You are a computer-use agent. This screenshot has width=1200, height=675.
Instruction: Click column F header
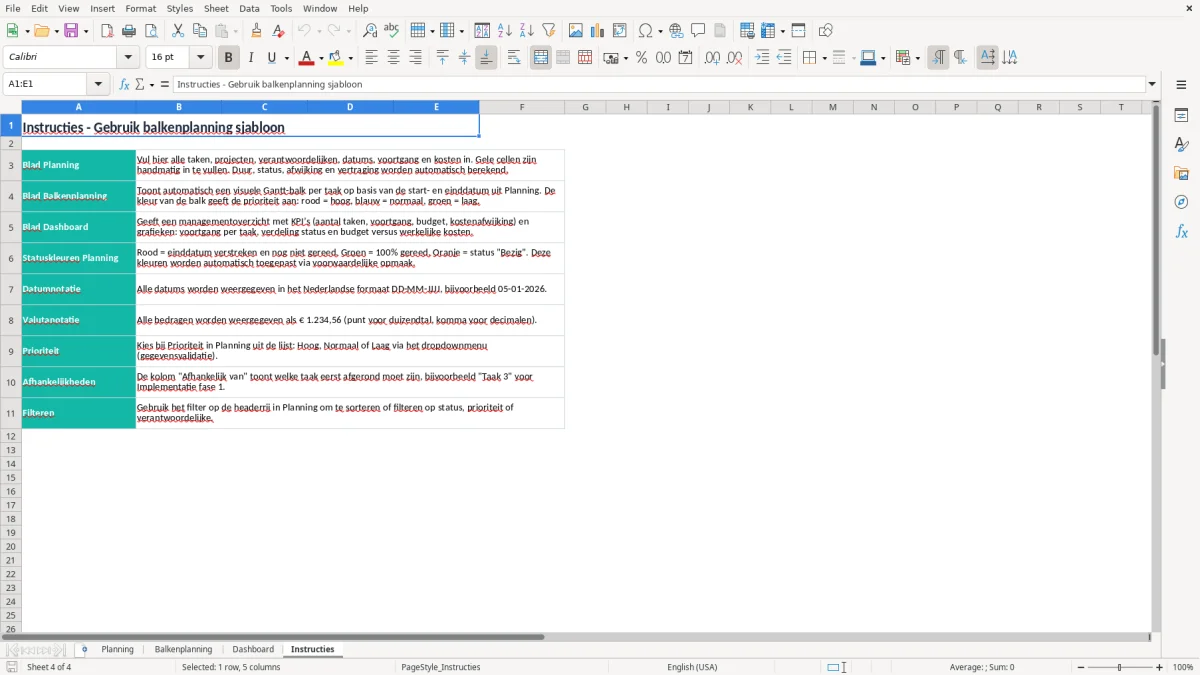click(521, 107)
